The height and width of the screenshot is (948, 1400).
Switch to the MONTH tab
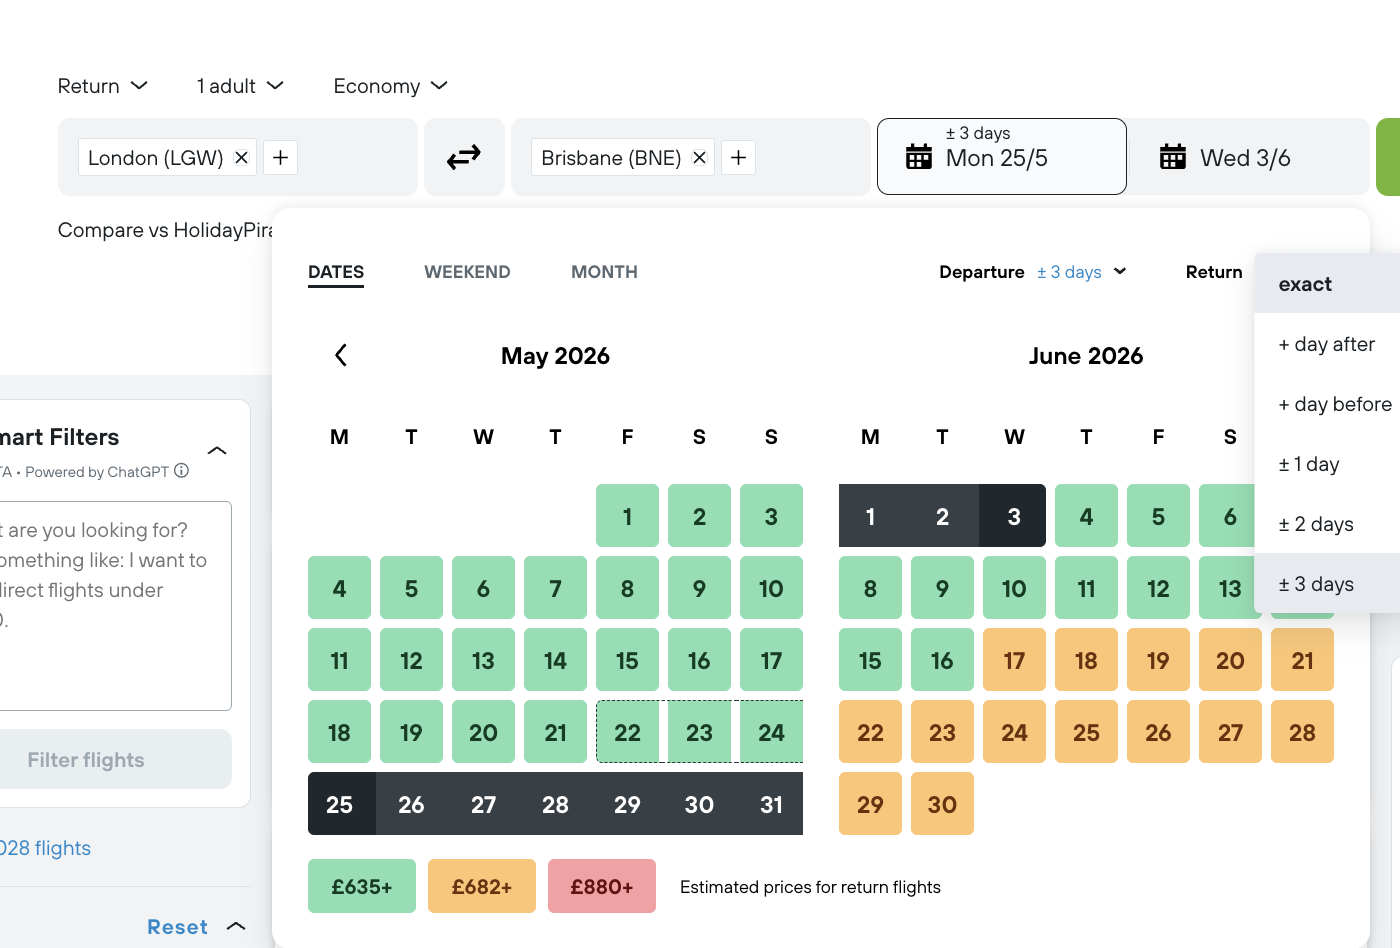(604, 272)
